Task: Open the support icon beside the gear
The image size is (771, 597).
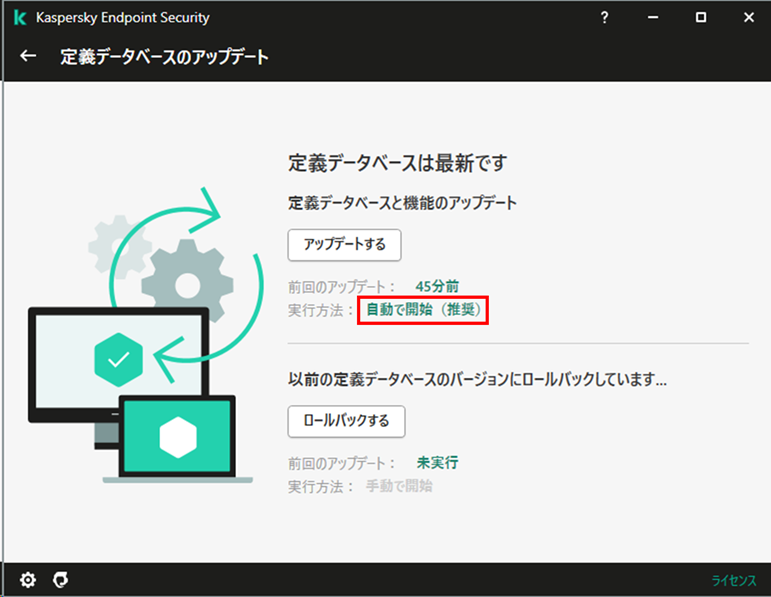Action: pos(60,580)
